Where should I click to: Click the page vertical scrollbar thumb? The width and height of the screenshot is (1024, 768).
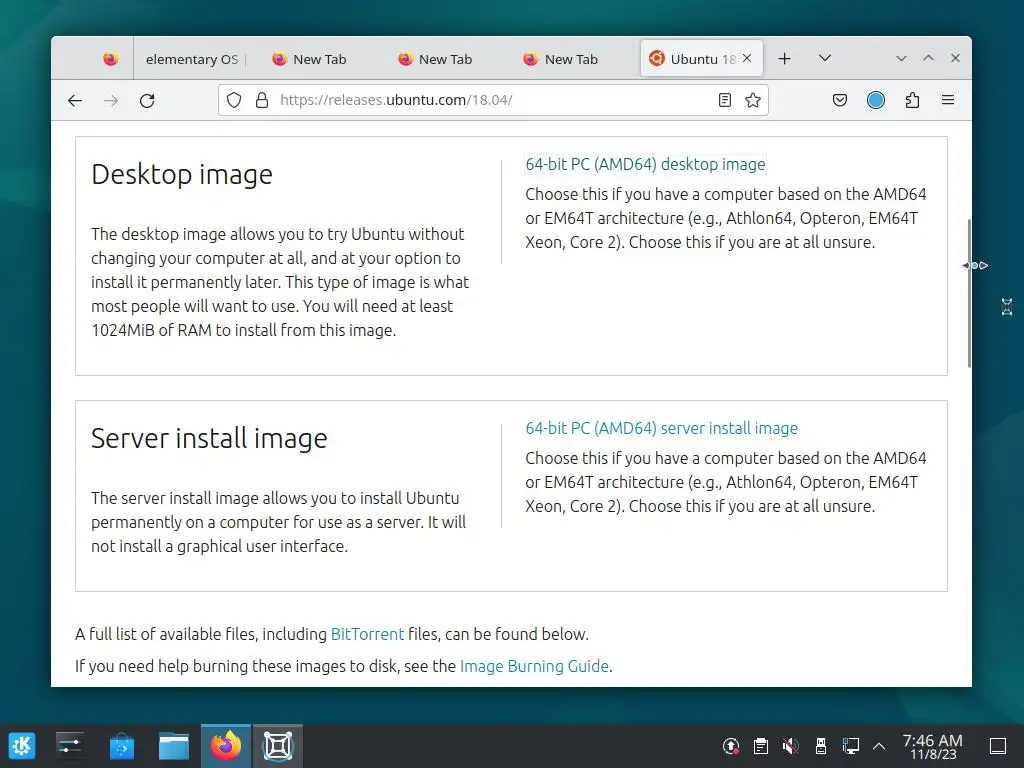968,293
